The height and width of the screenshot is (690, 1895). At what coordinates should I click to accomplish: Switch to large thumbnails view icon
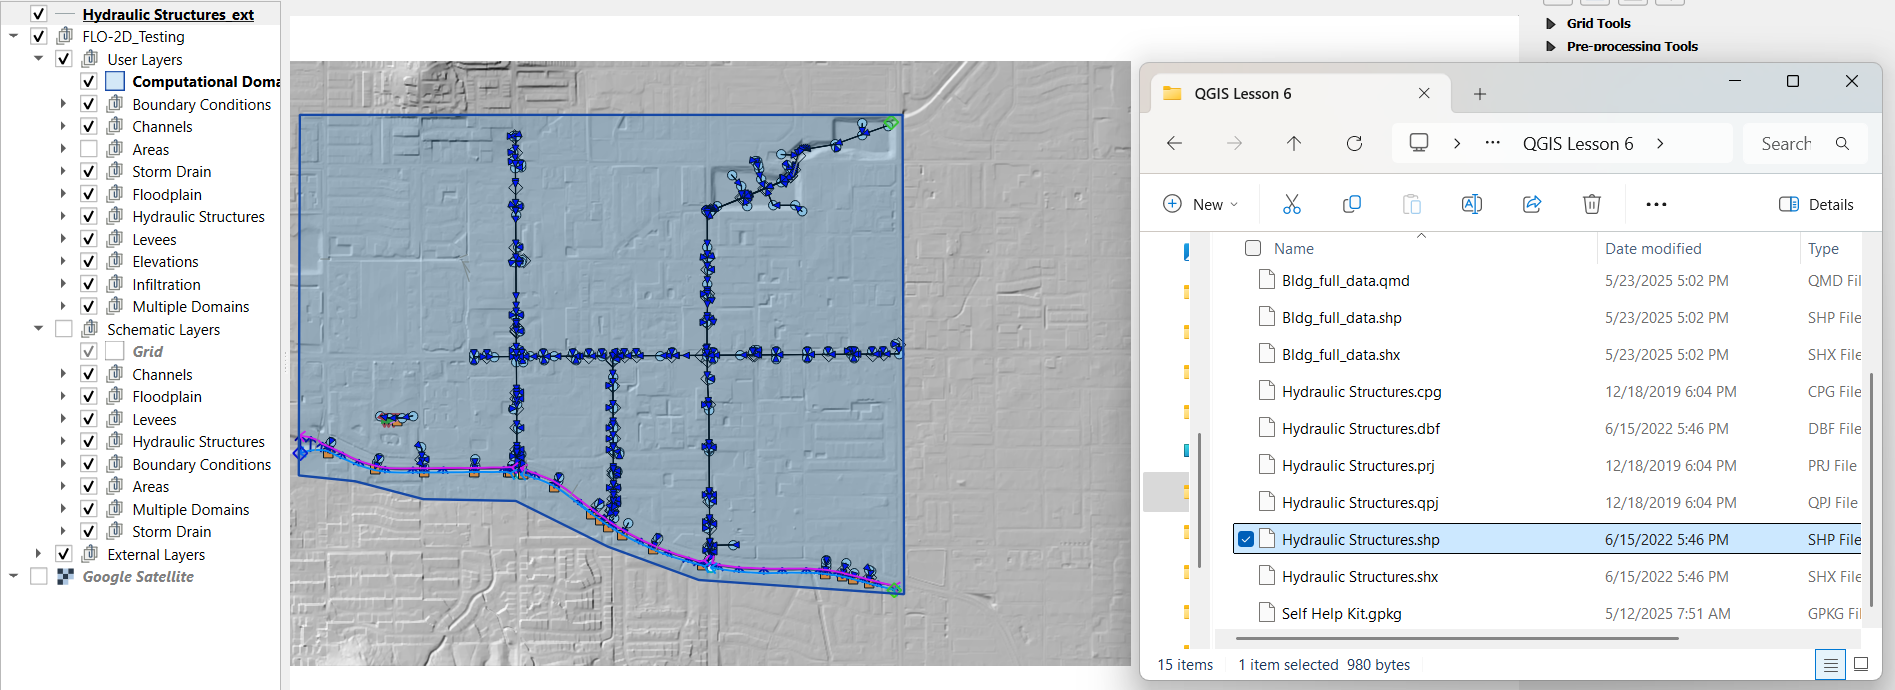click(1861, 664)
